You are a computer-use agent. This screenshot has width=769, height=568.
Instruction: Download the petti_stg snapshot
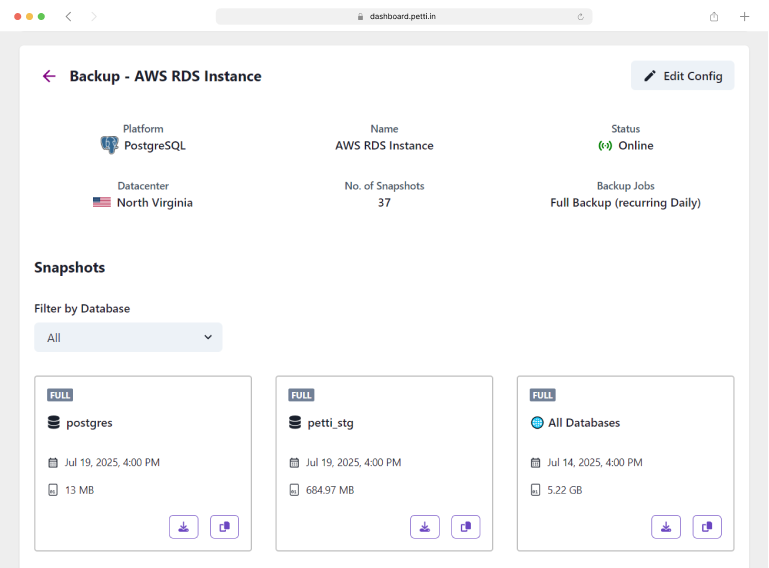(x=425, y=527)
